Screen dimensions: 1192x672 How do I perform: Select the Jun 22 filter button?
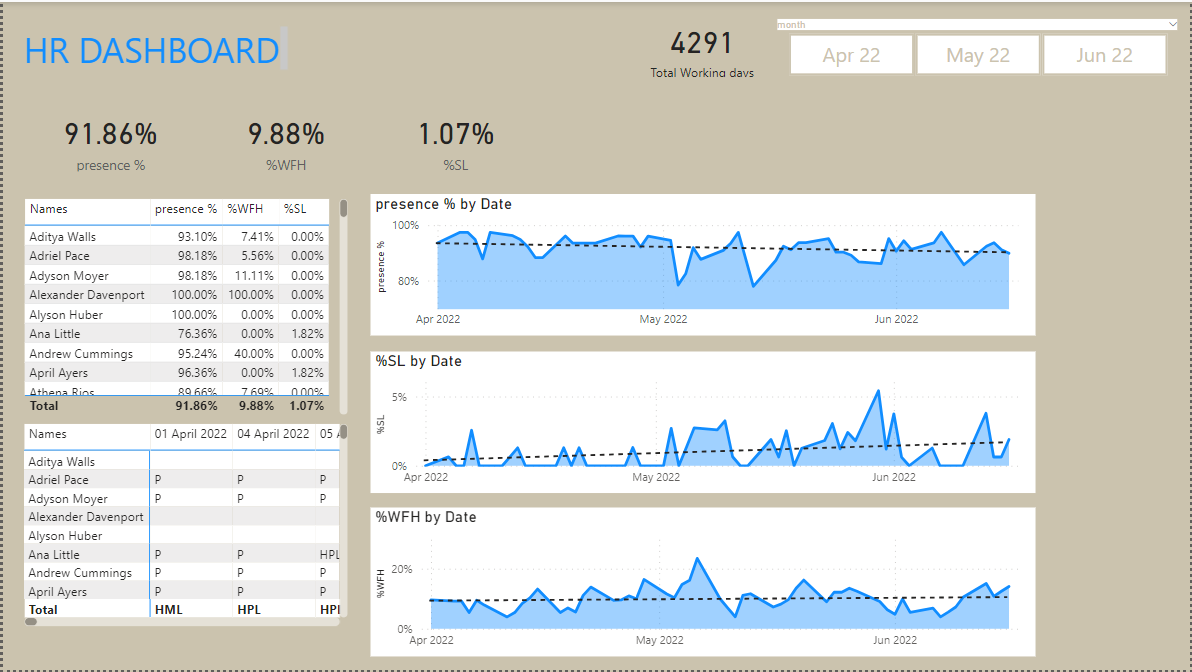click(x=1105, y=54)
